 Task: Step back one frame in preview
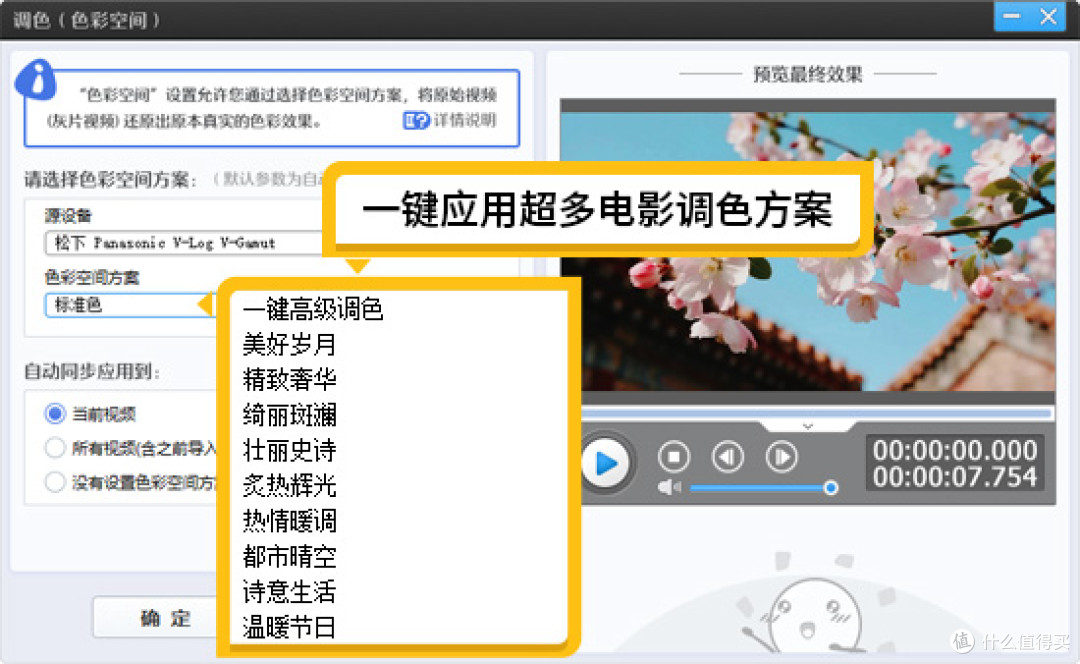[x=727, y=457]
